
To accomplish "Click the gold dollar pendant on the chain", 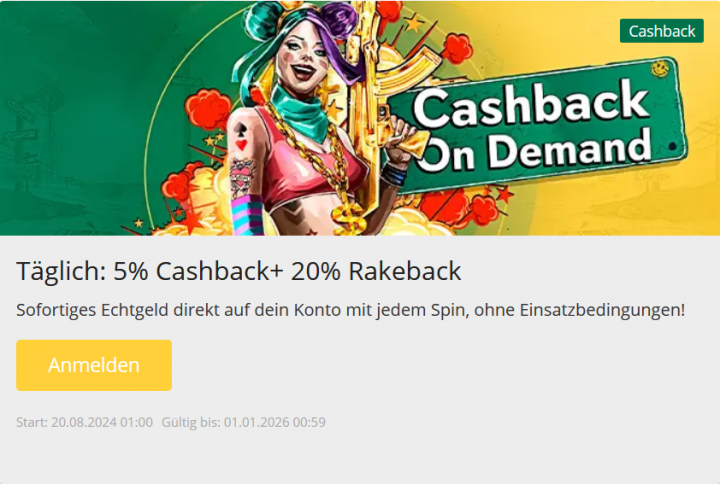I will coord(349,218).
